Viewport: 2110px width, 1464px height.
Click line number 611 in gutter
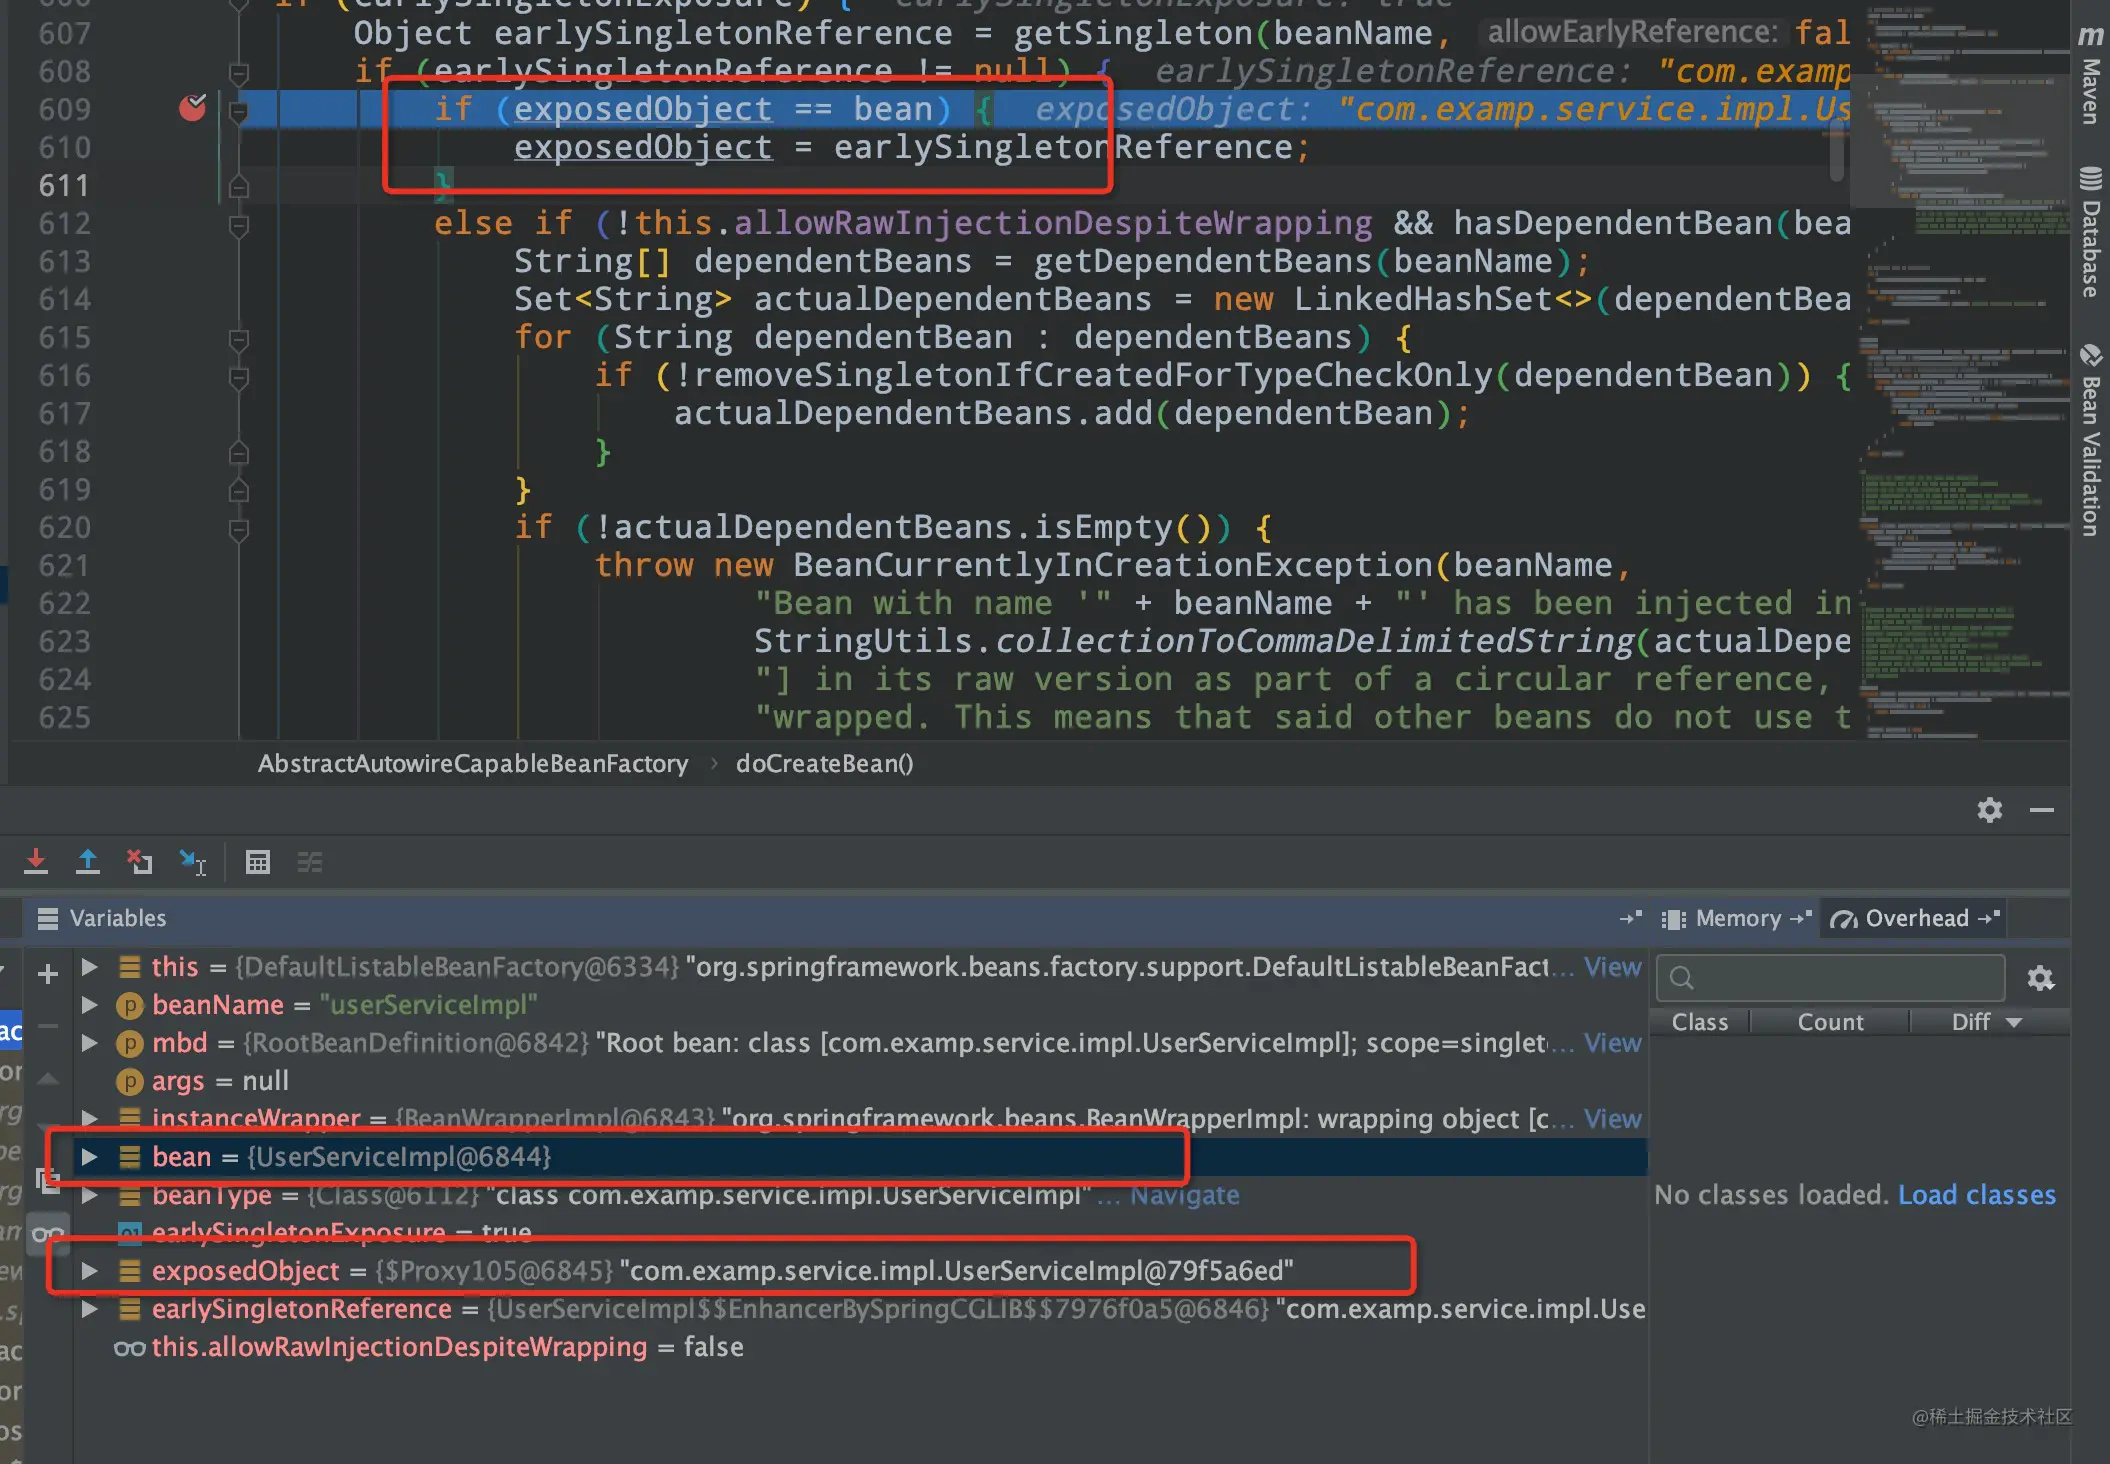[x=64, y=186]
